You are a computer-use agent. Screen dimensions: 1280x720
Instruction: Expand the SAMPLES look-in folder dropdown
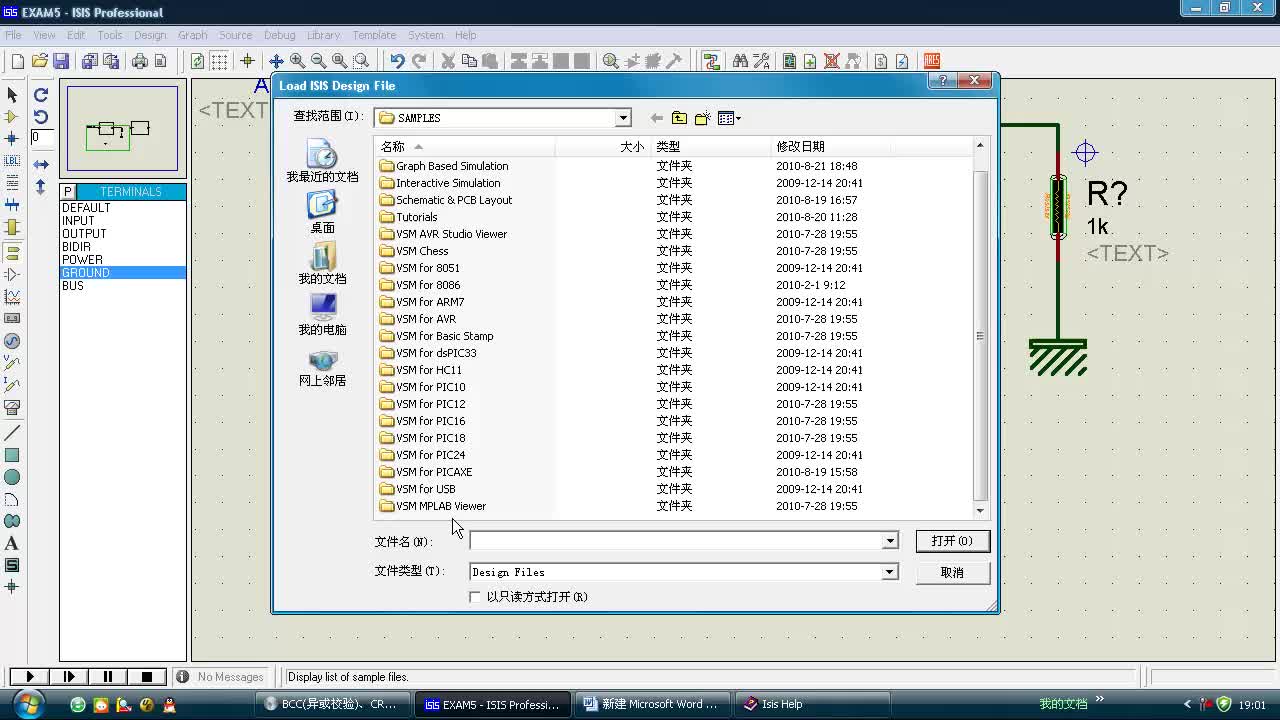tap(622, 118)
